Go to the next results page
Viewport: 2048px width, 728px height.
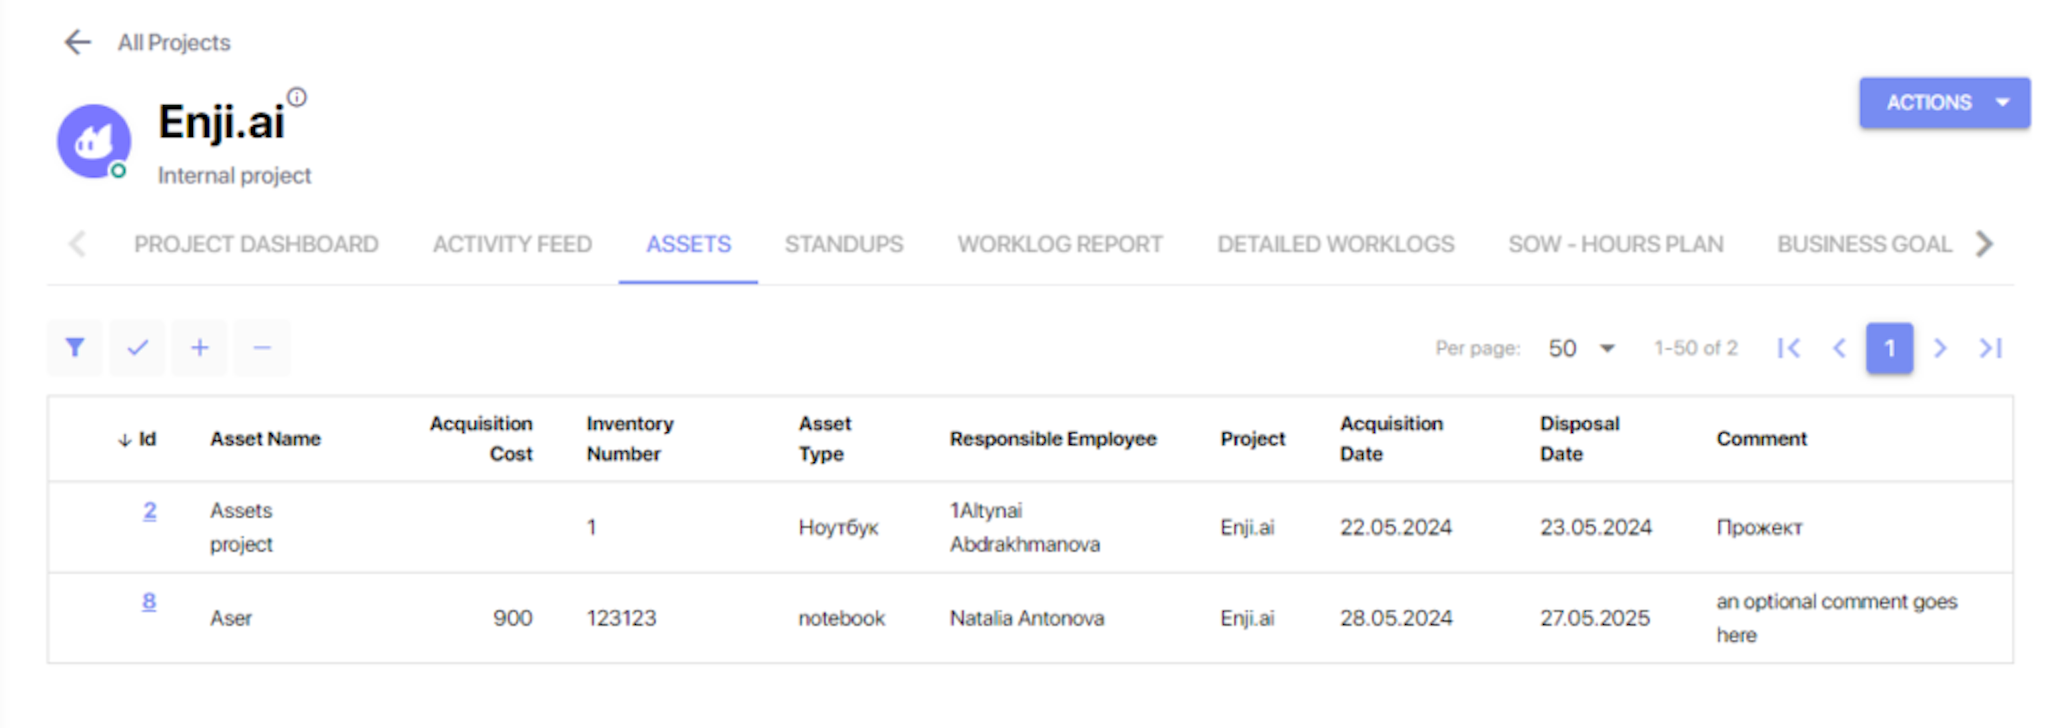point(1940,348)
